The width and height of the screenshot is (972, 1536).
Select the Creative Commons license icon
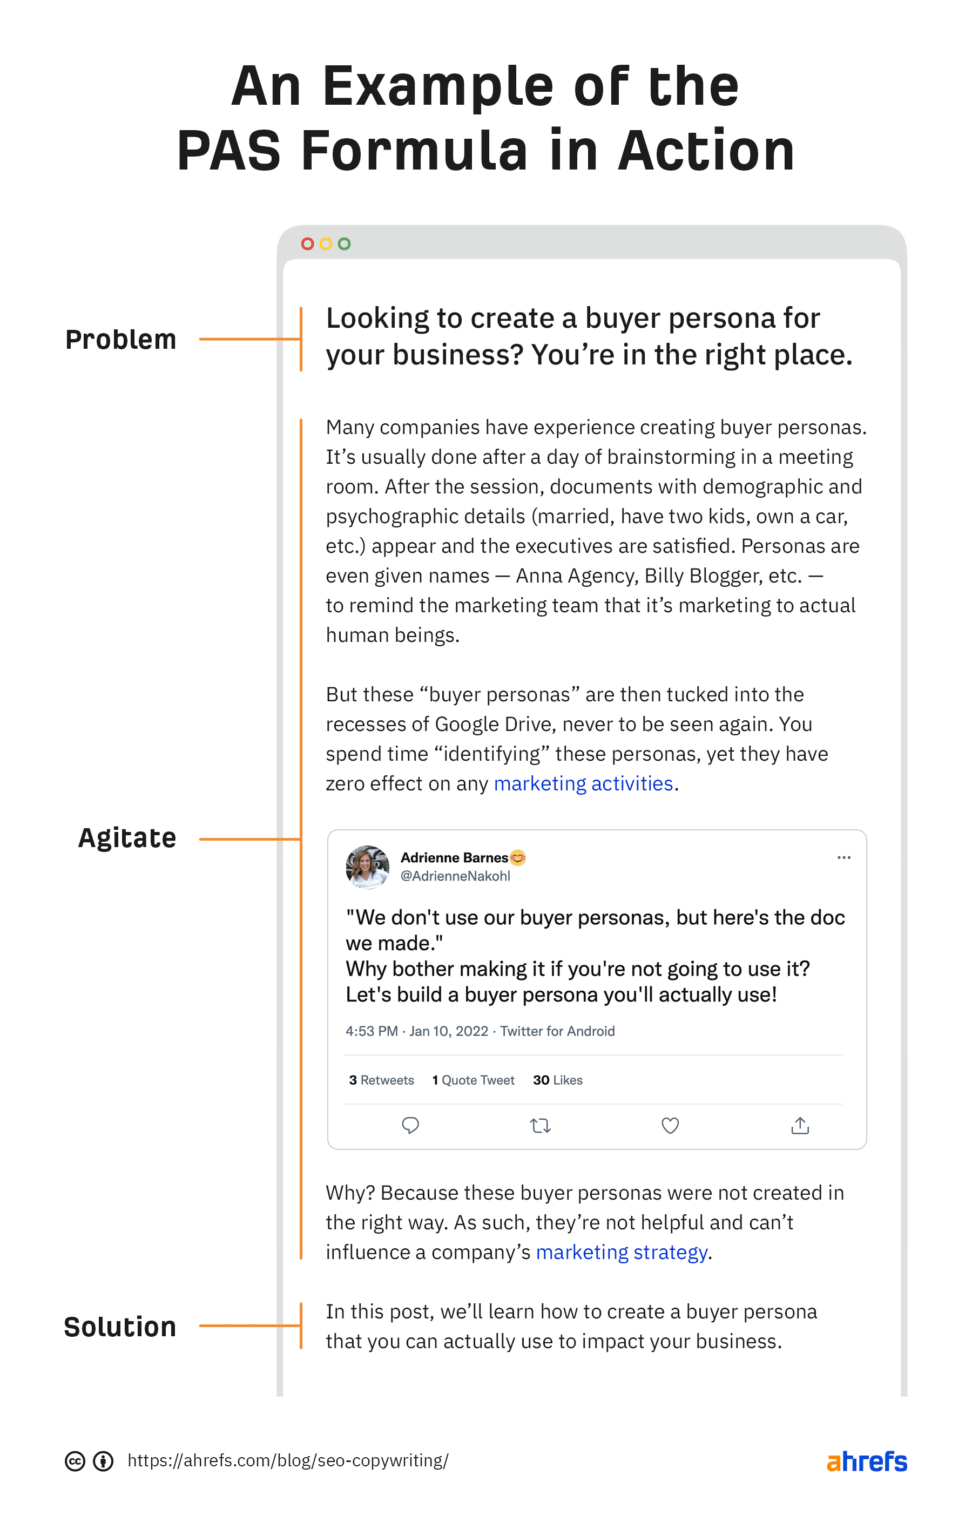point(76,1460)
